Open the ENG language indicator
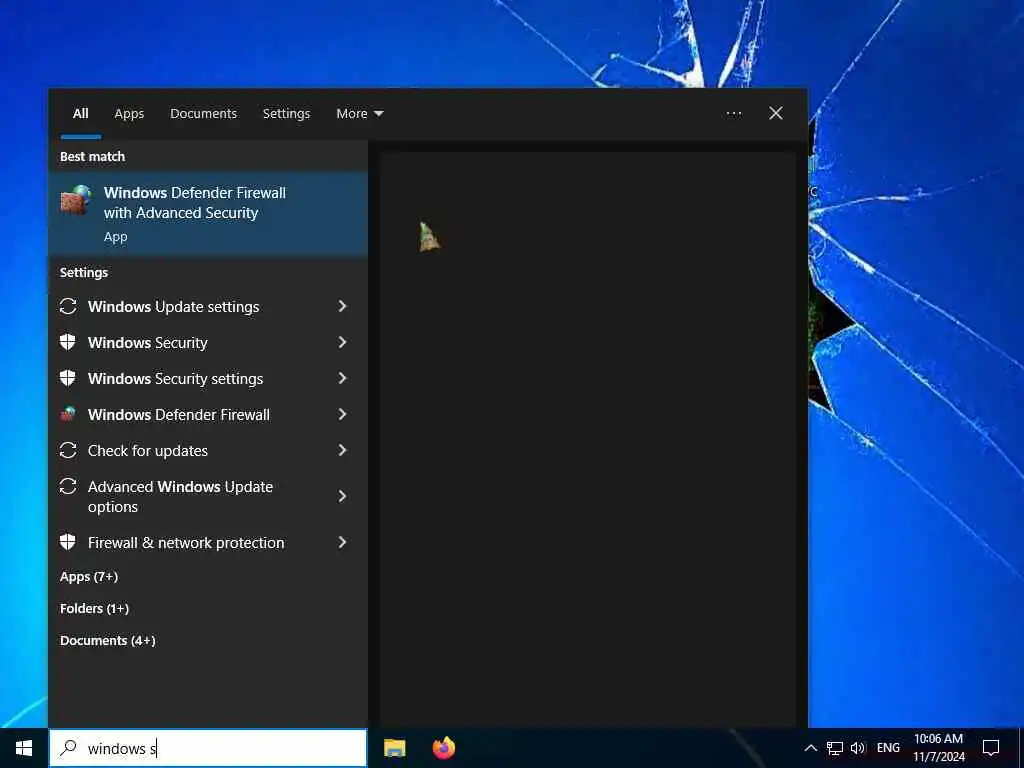 coord(888,748)
